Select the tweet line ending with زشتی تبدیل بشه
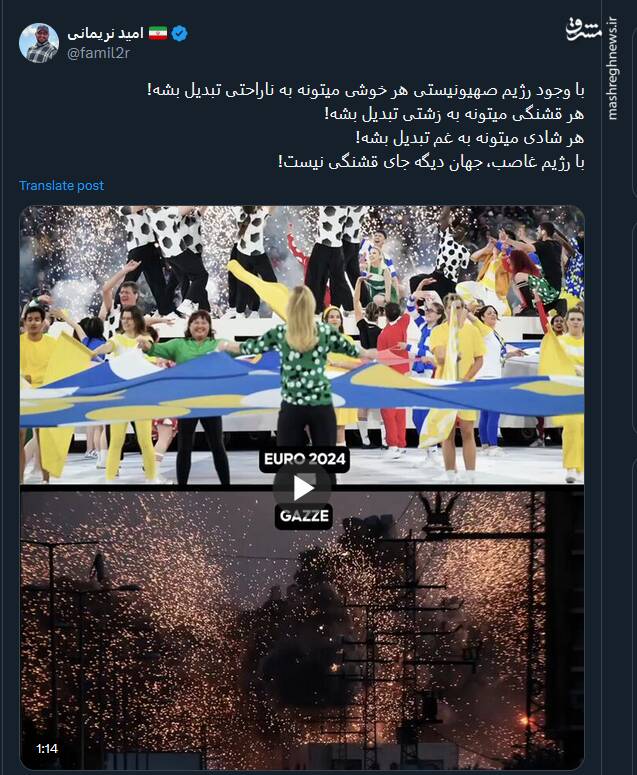637x775 pixels. click(454, 114)
